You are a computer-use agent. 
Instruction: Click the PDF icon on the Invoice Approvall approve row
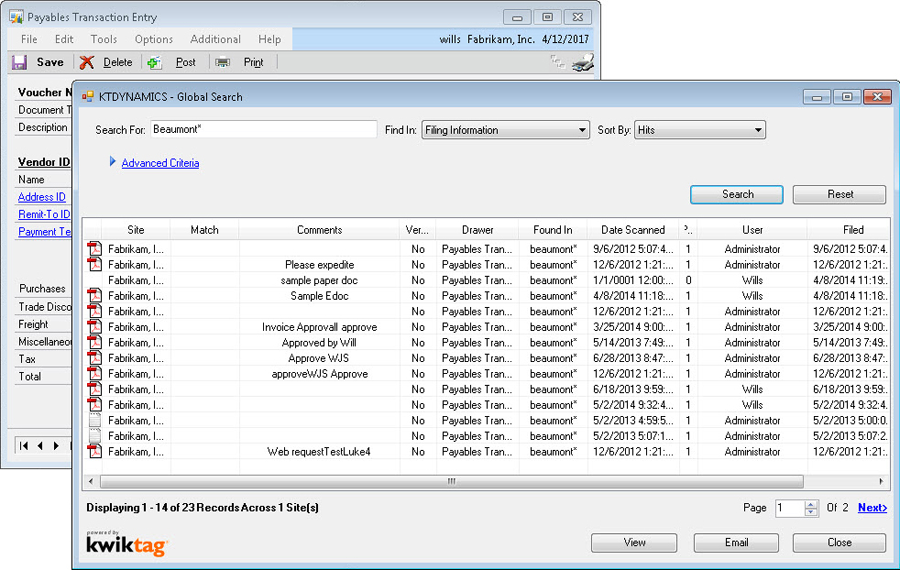pyautogui.click(x=95, y=327)
